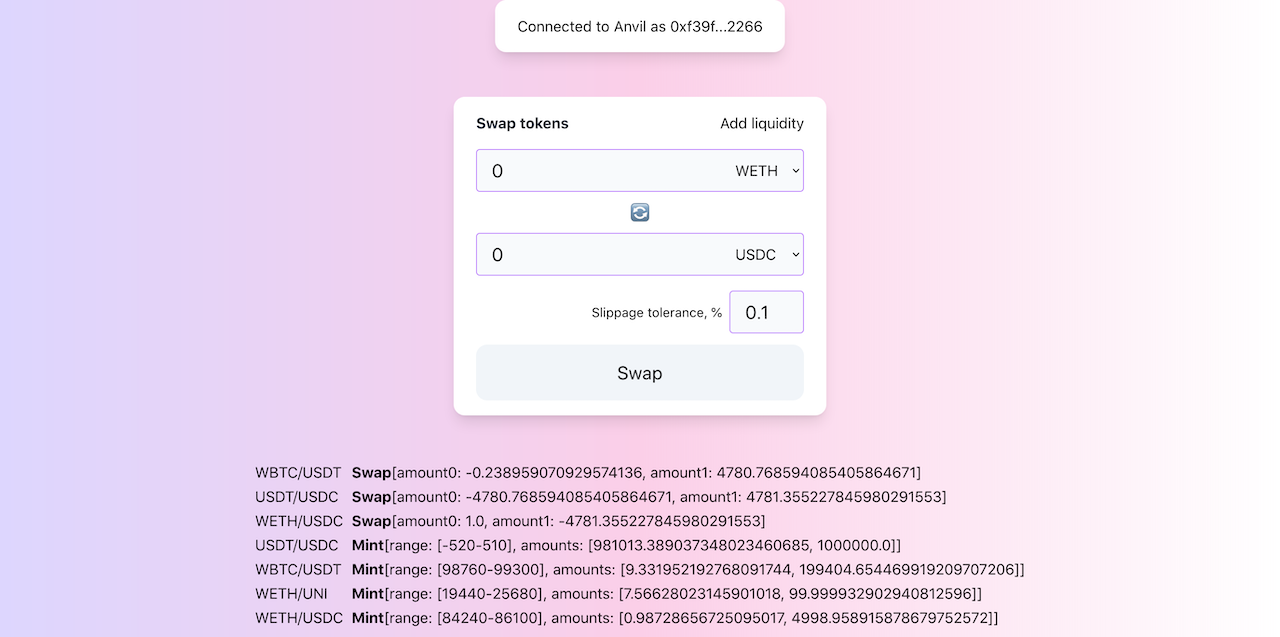The height and width of the screenshot is (637, 1280).
Task: Click the Slippage tolerance label
Action: click(657, 313)
